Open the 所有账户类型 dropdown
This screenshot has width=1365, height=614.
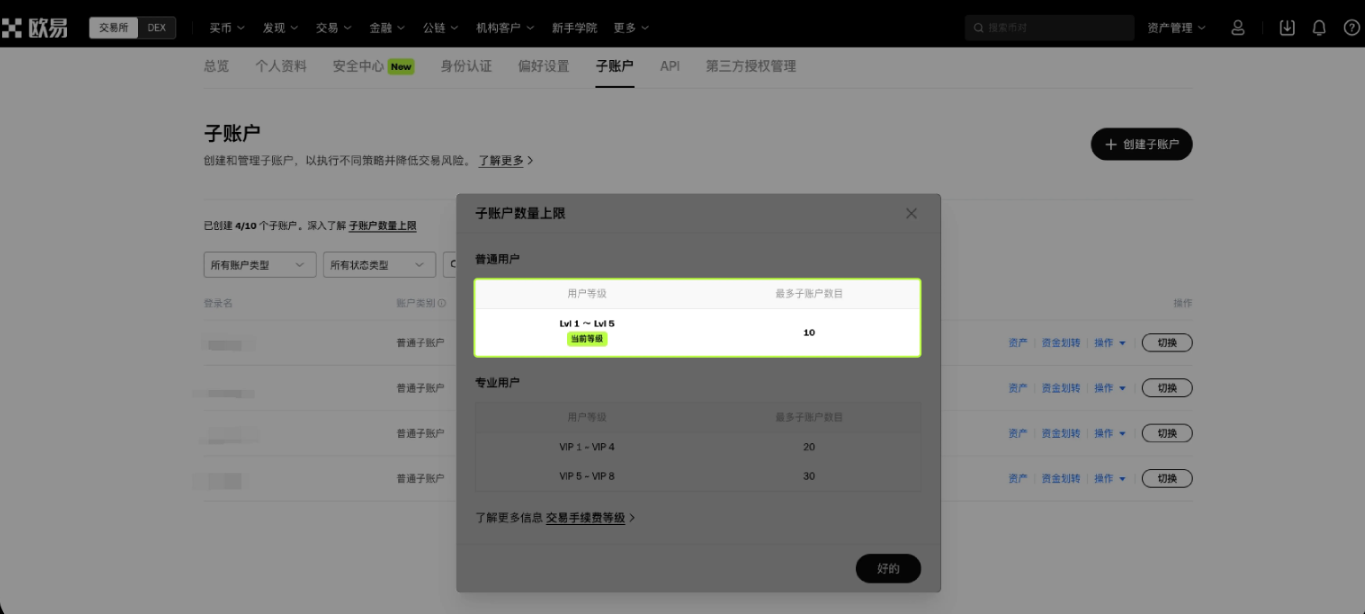(259, 264)
